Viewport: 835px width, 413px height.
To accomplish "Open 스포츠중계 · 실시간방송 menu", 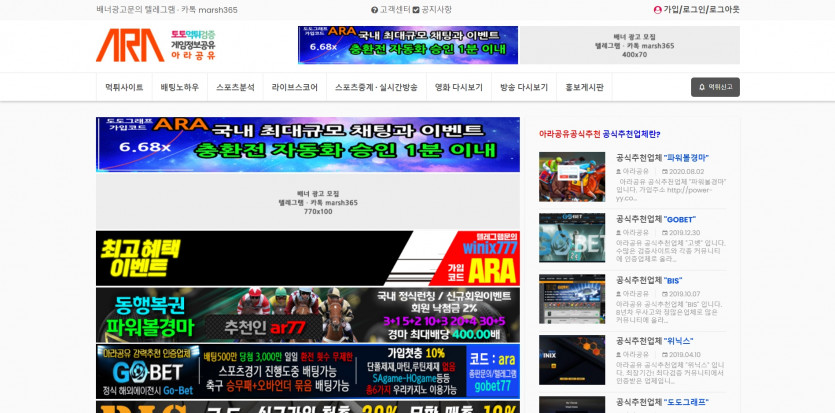I will click(x=376, y=87).
